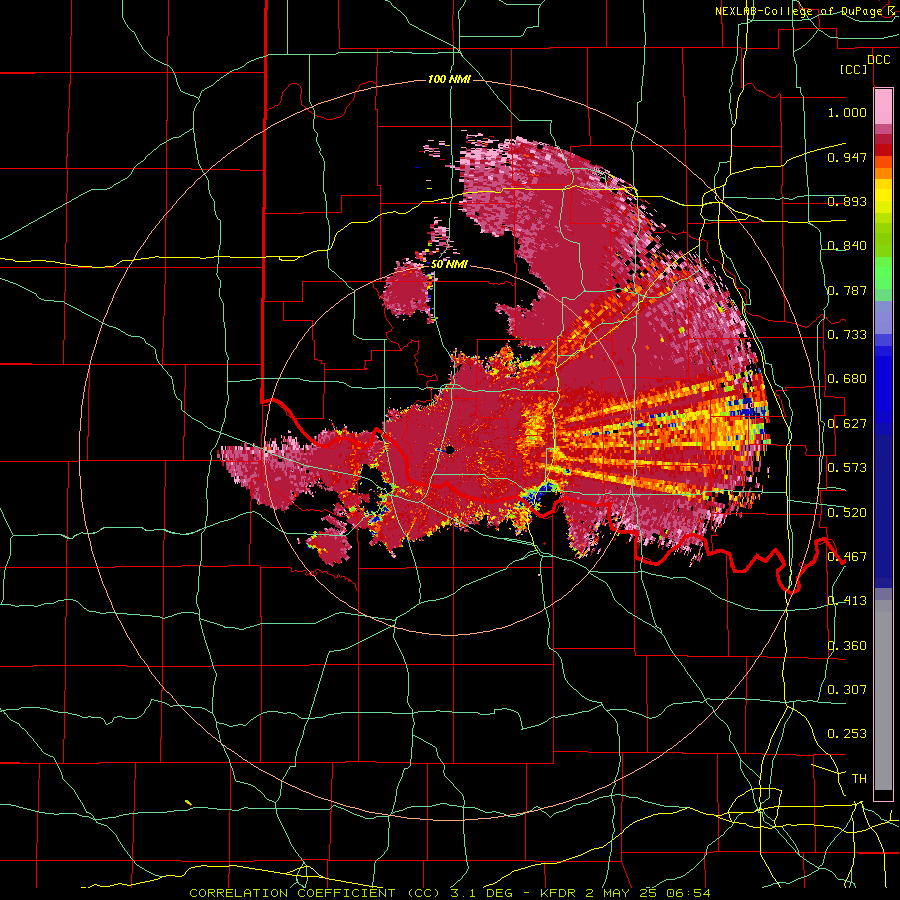900x900 pixels.
Task: Click the 0.733 legend value
Action: coord(847,335)
